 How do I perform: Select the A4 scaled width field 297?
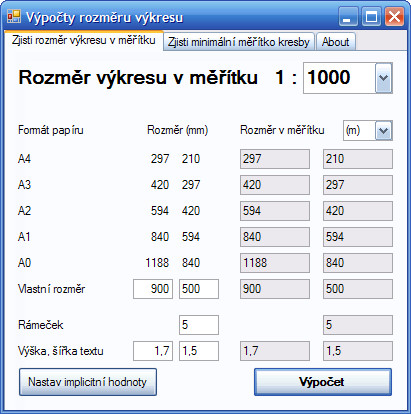pyautogui.click(x=275, y=159)
